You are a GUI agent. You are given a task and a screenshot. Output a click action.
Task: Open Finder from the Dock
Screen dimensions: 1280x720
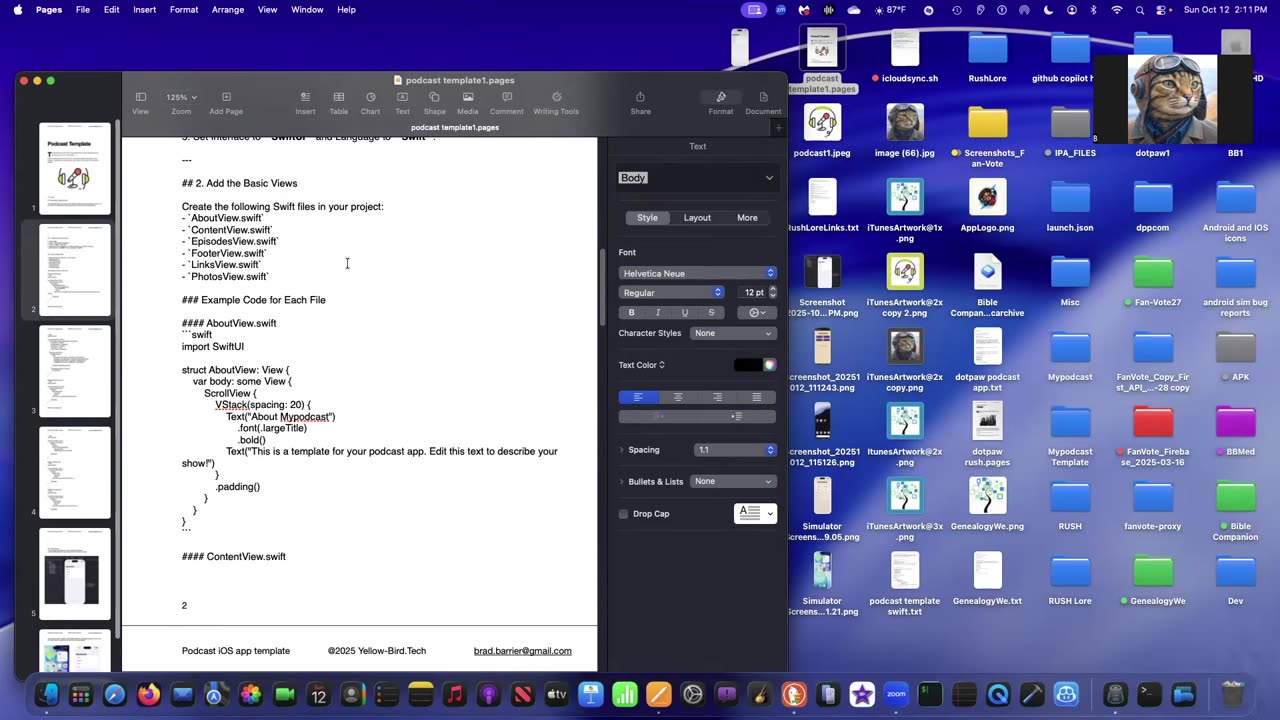pyautogui.click(x=47, y=695)
